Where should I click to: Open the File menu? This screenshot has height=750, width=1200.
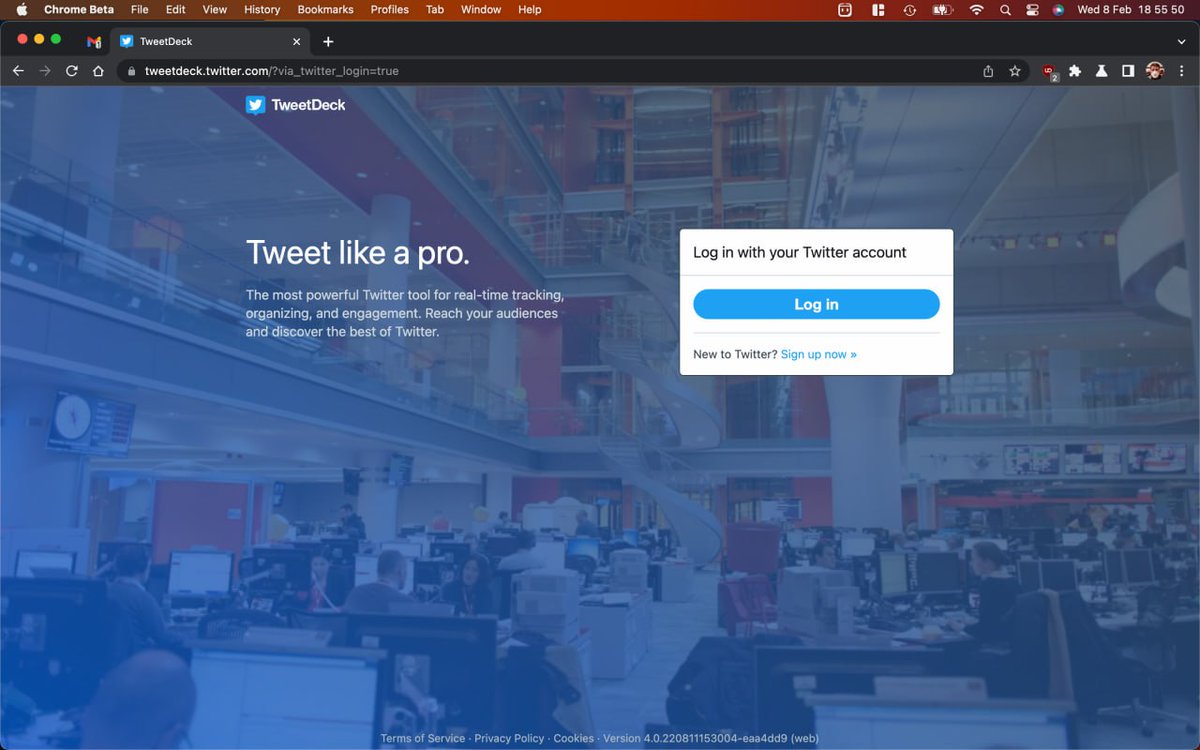(140, 10)
